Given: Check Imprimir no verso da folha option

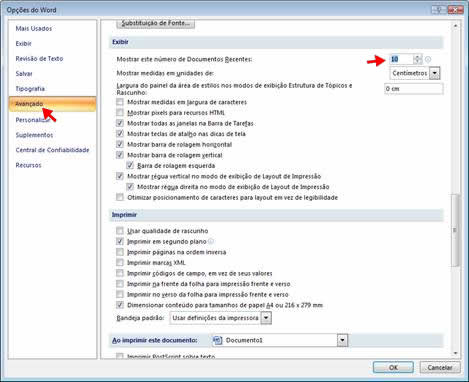Looking at the screenshot, I should 120,294.
